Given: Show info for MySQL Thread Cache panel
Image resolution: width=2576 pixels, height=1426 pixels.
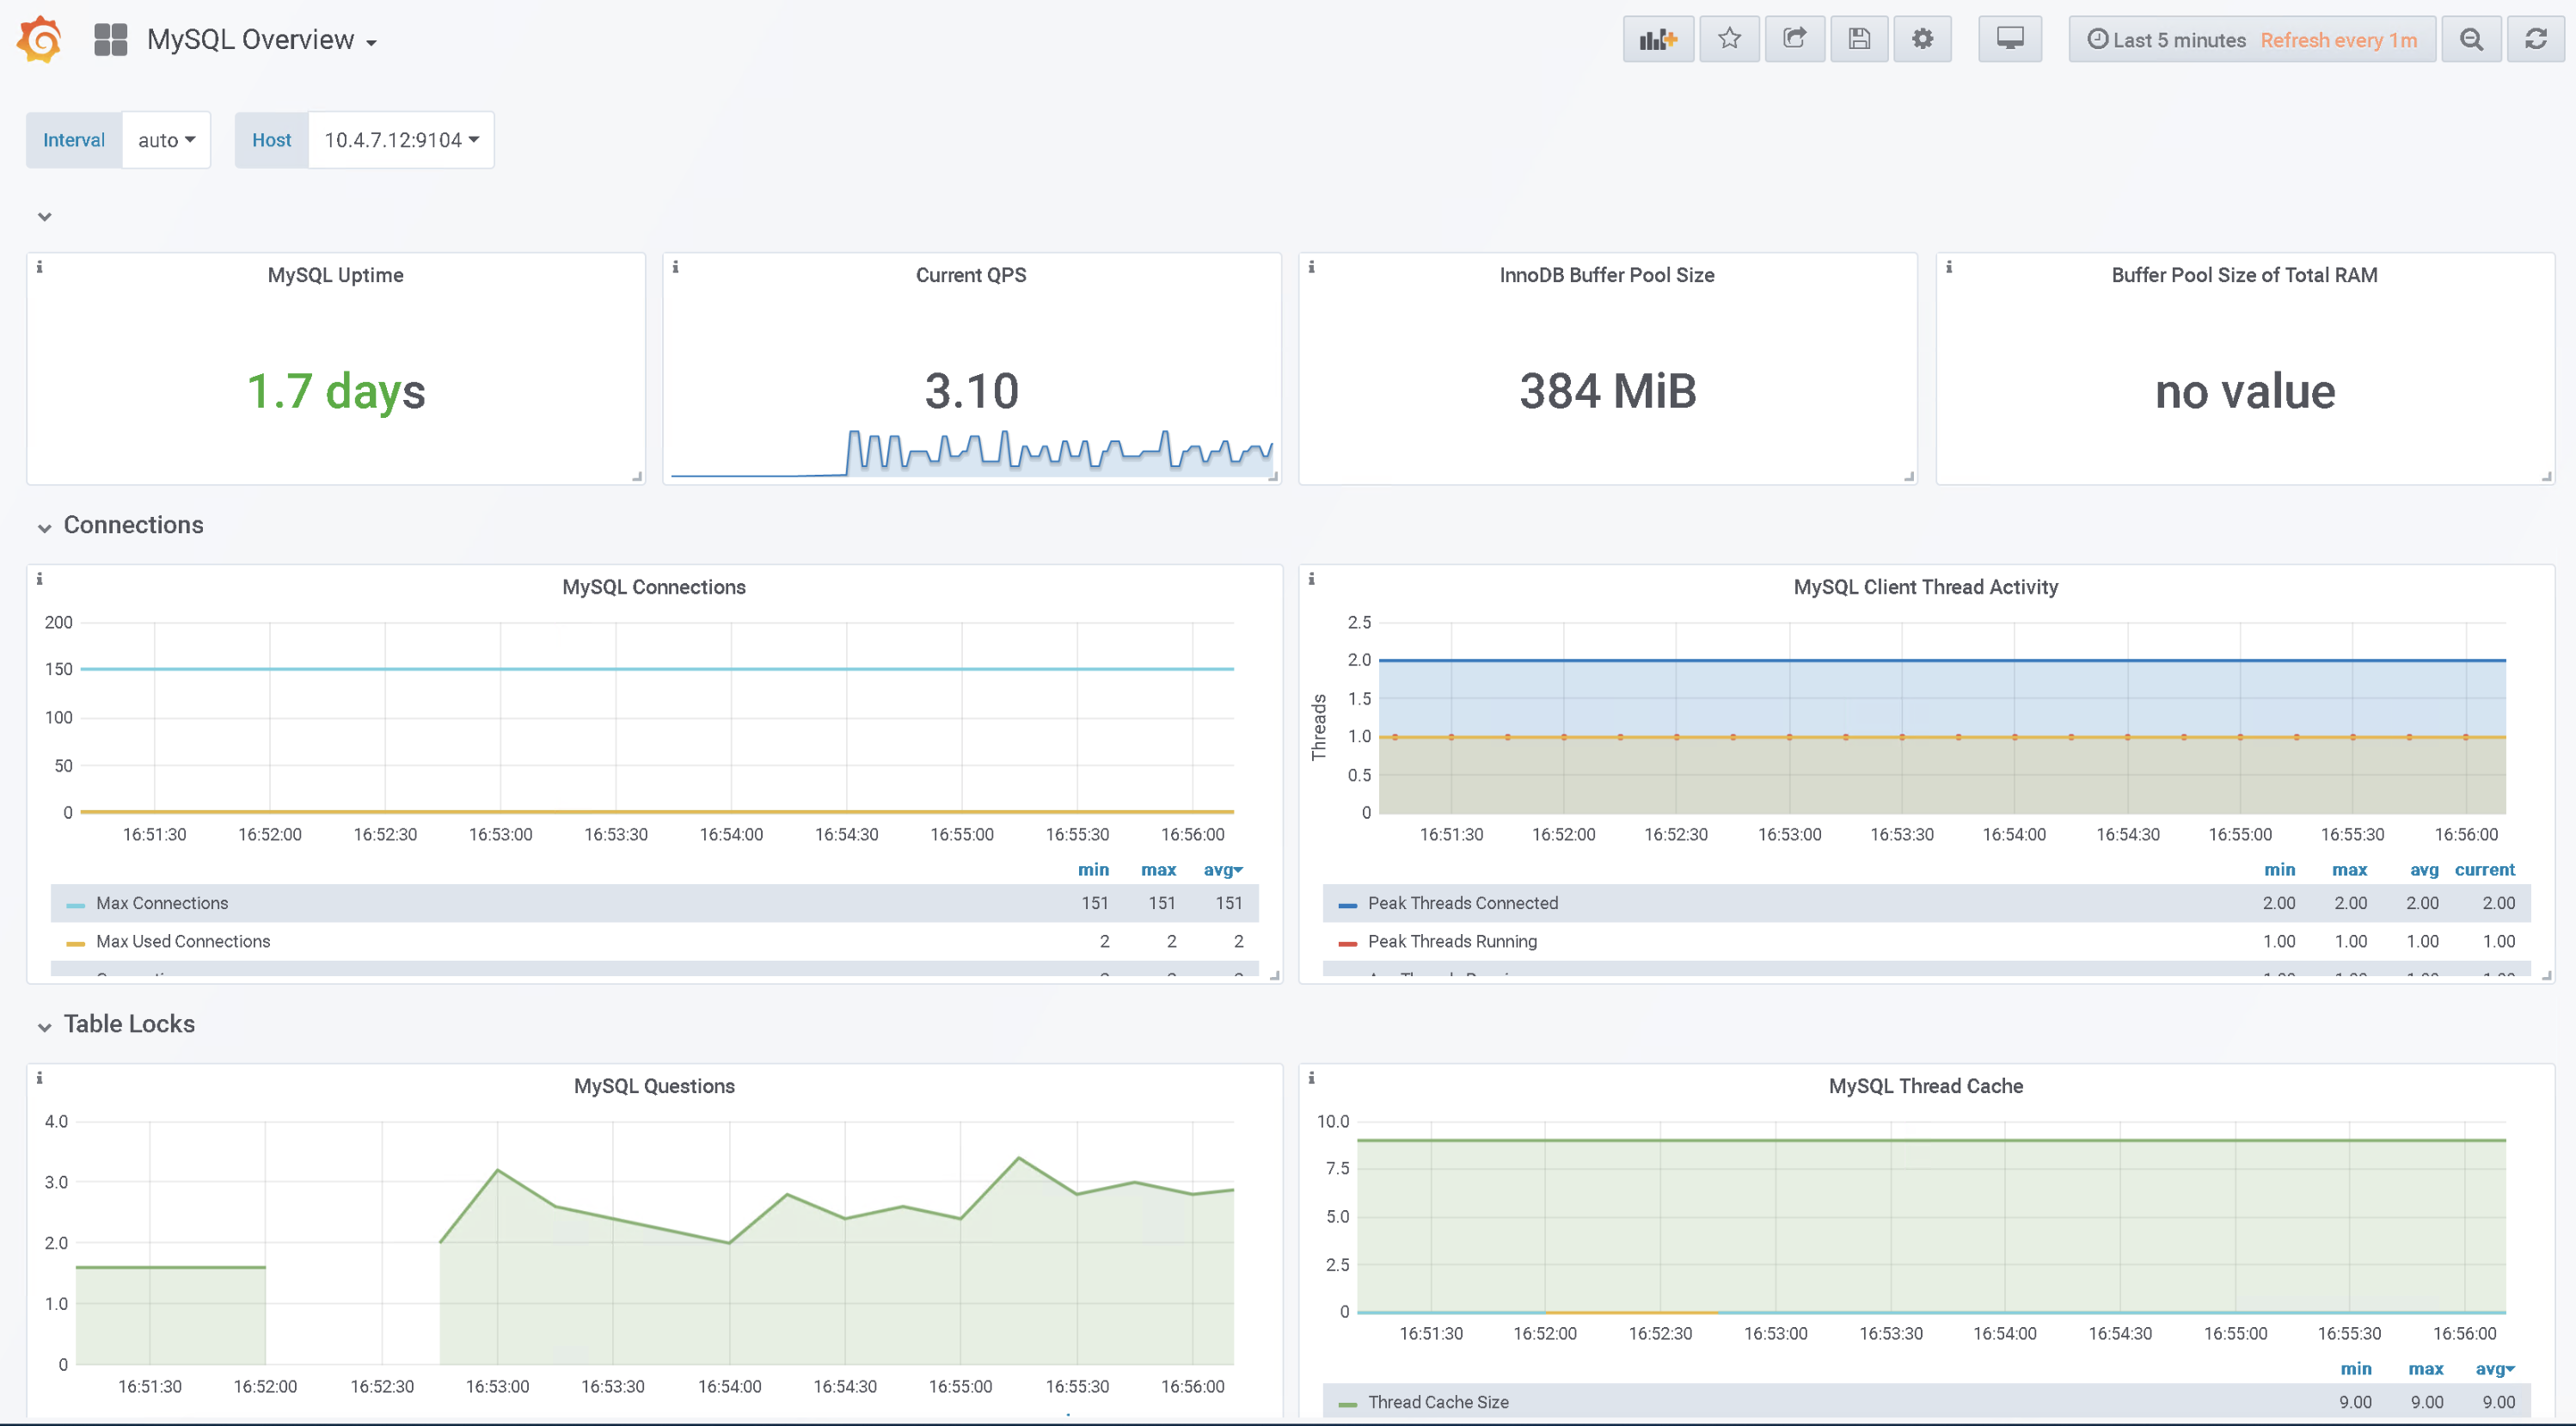Looking at the screenshot, I should click(x=1312, y=1078).
